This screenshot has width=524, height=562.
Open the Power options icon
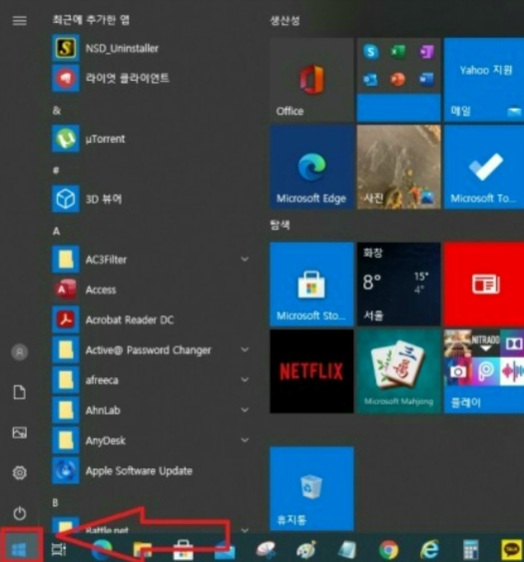tap(20, 513)
